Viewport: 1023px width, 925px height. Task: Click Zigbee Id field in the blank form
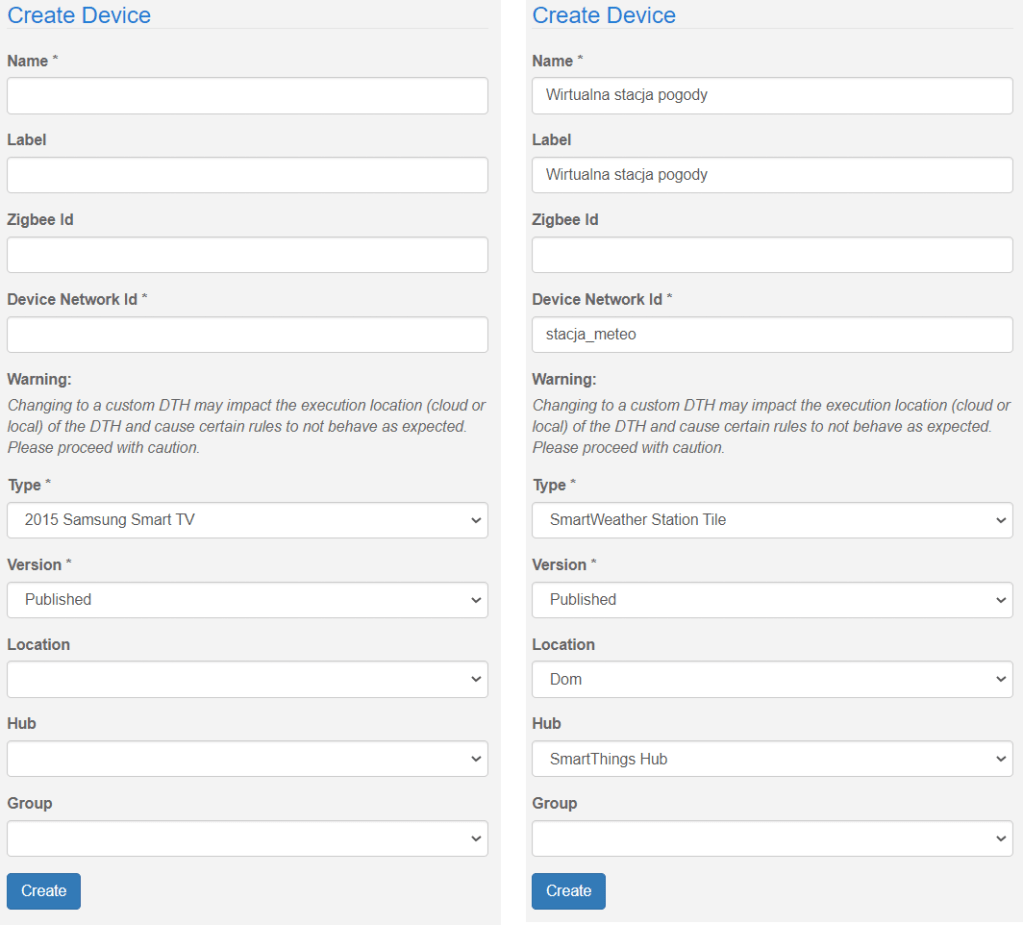[x=247, y=255]
